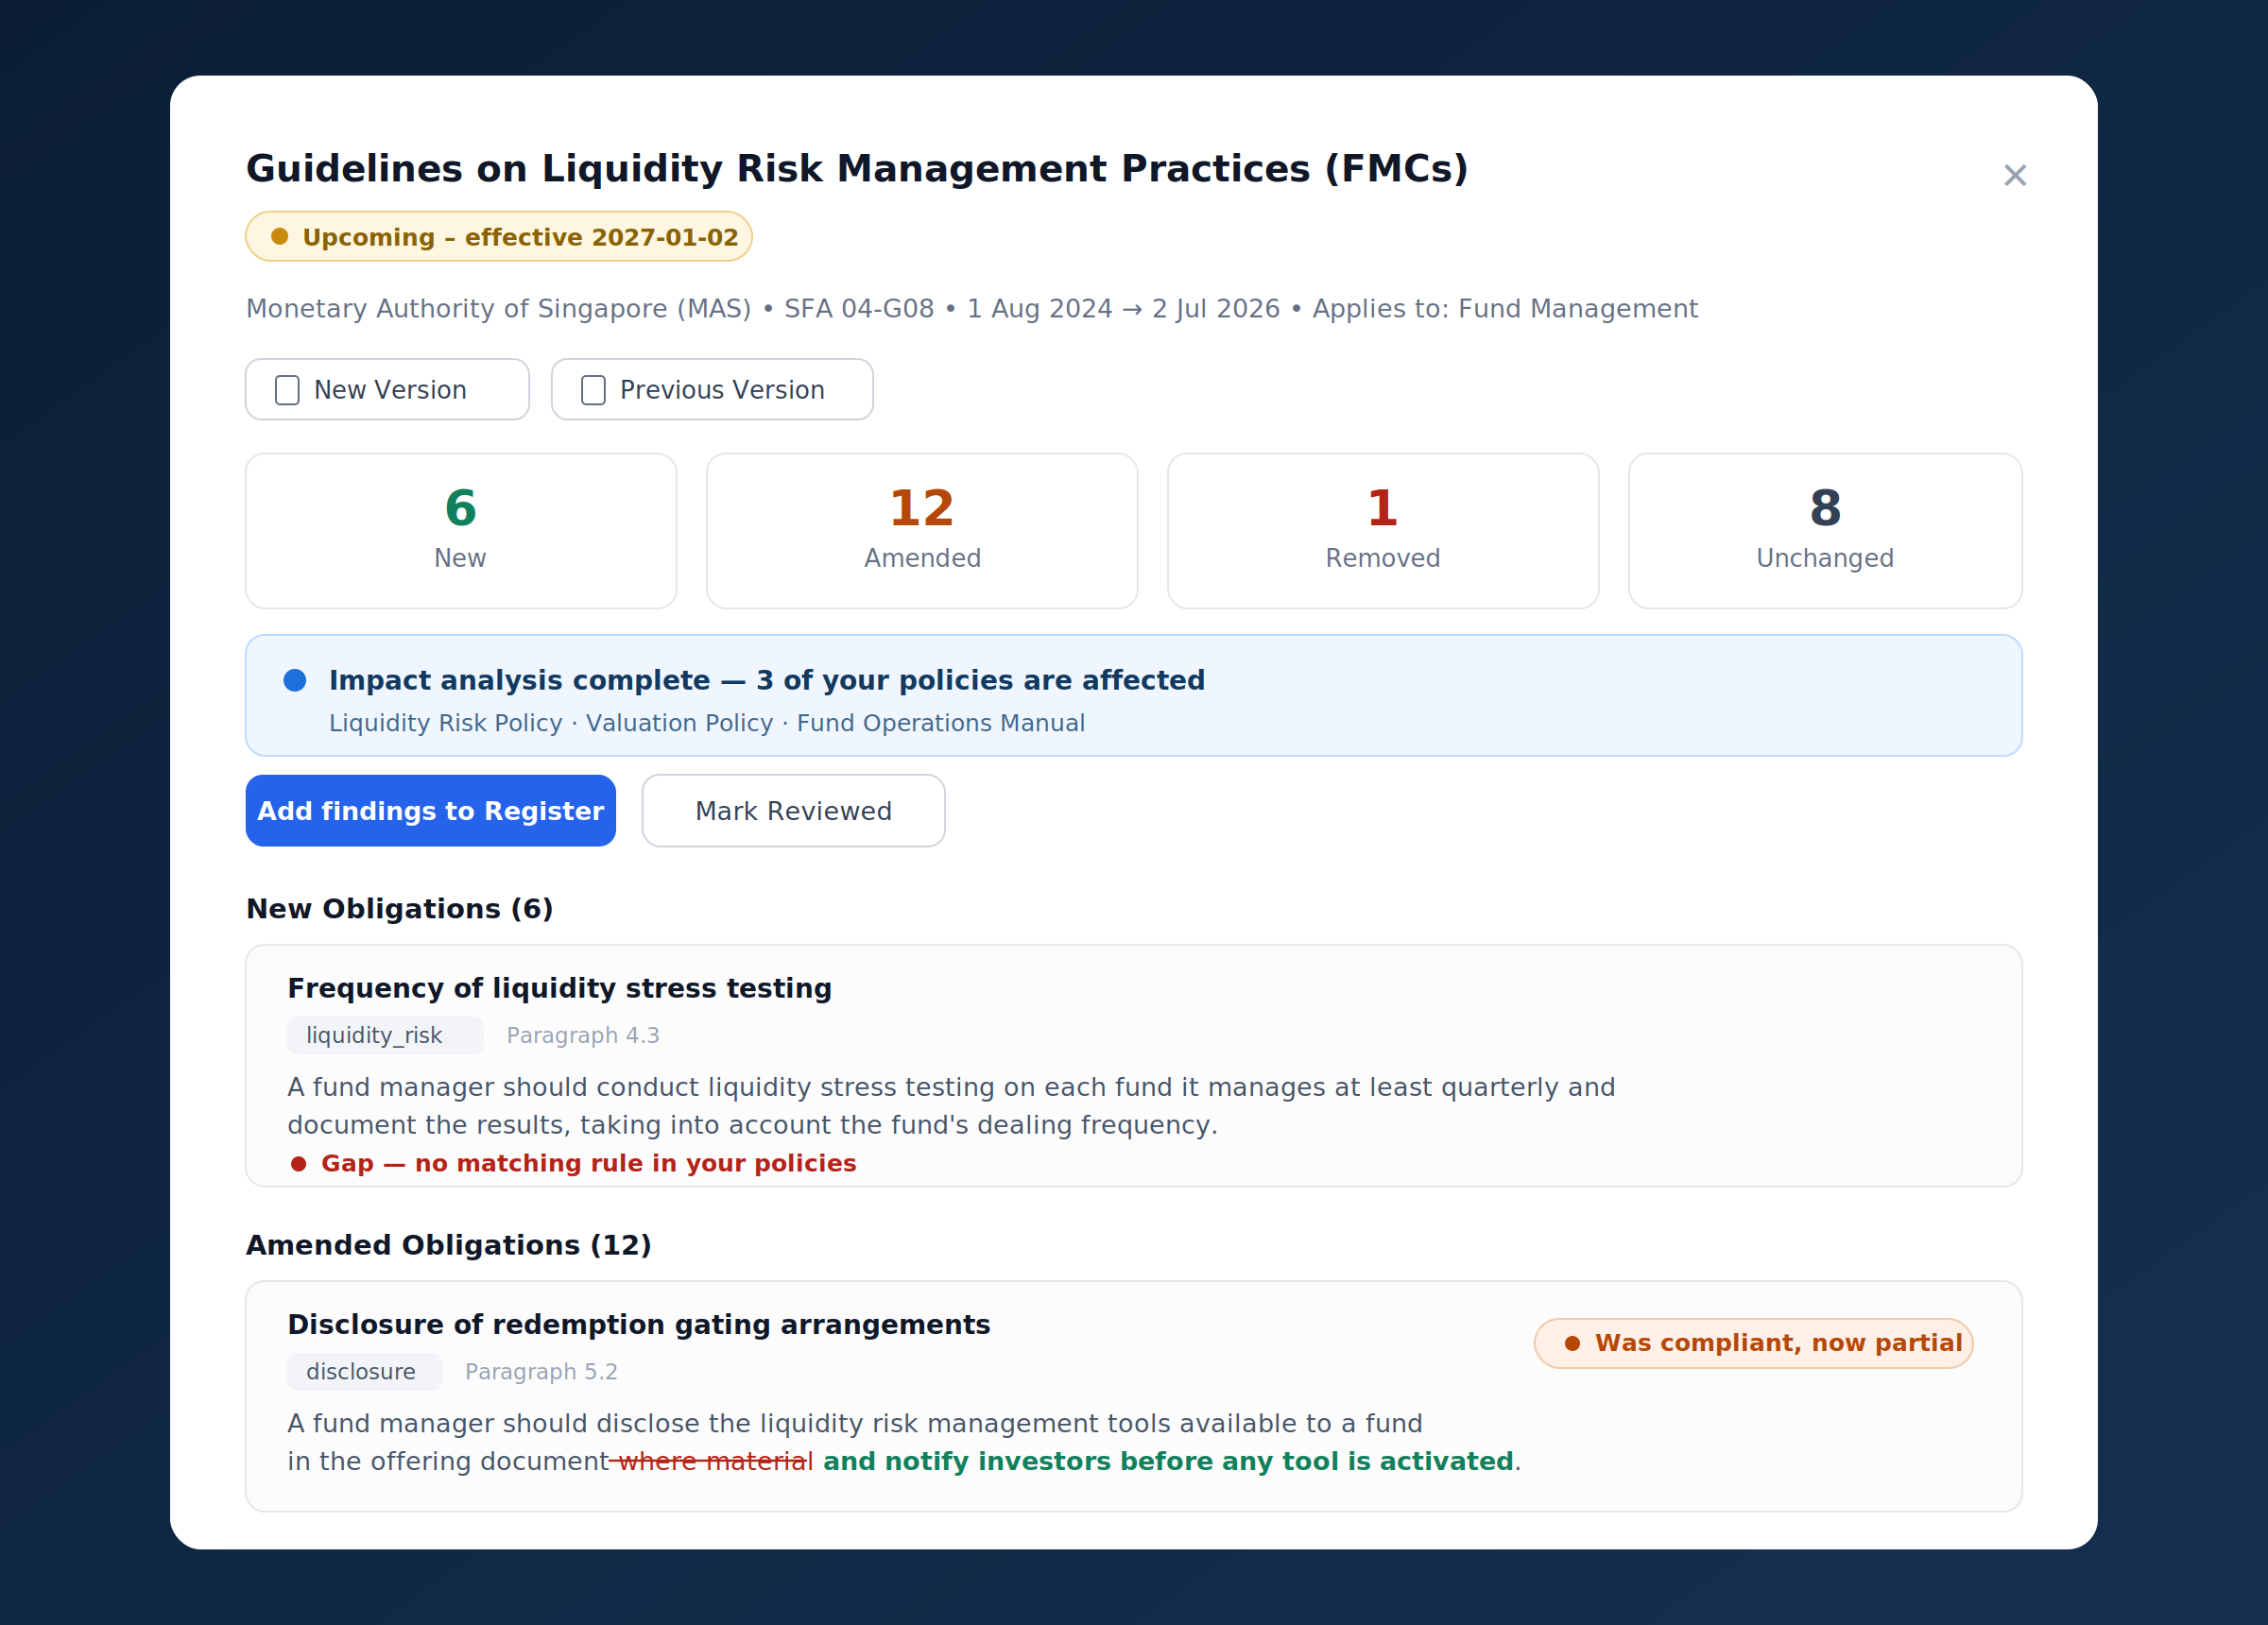Click the Upcoming effective 2027-01-02 status badge

pos(499,237)
